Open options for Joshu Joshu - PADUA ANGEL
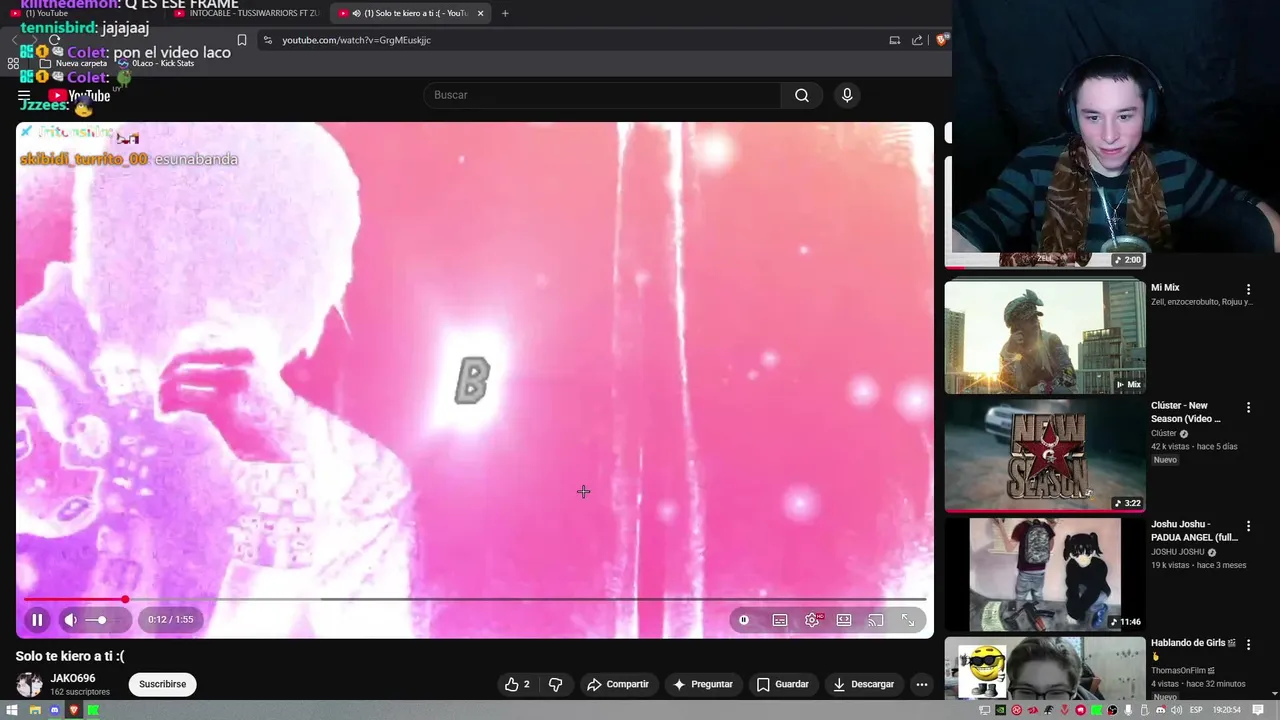 (x=1248, y=525)
